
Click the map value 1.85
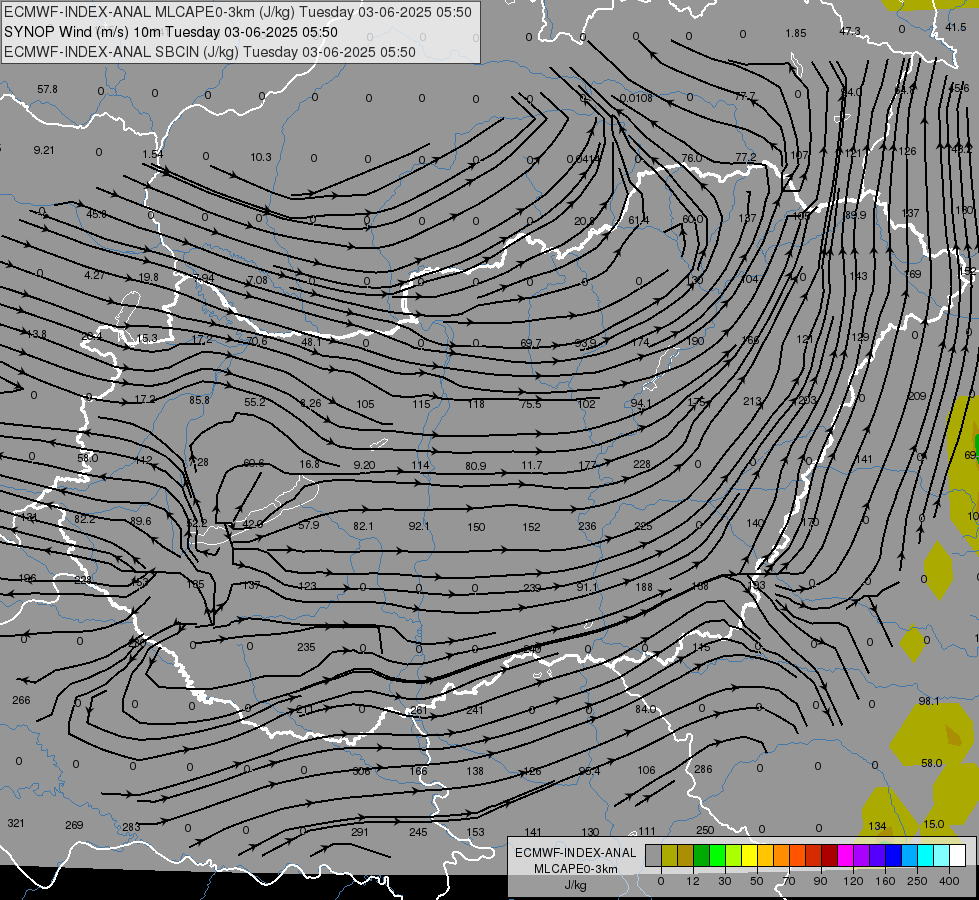(x=796, y=33)
